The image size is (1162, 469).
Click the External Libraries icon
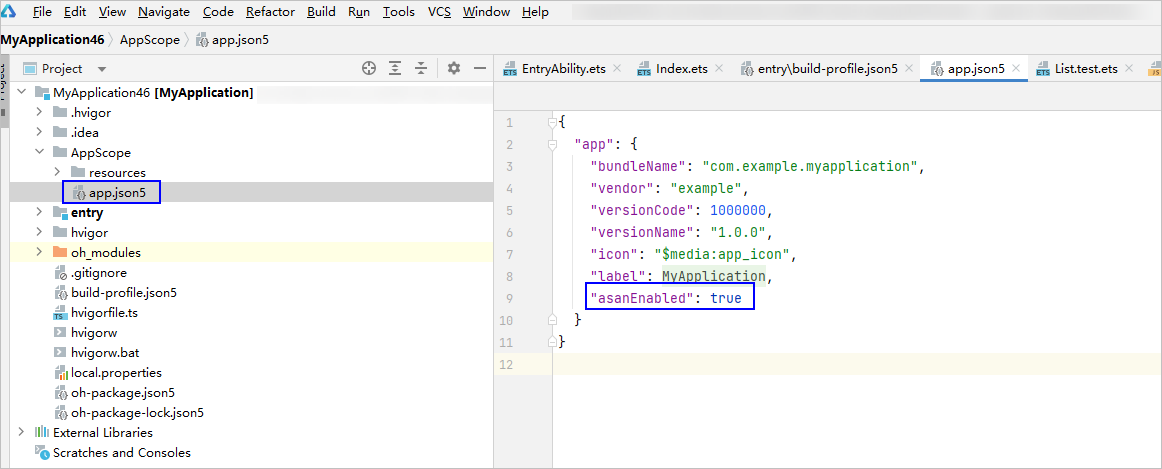click(x=42, y=433)
